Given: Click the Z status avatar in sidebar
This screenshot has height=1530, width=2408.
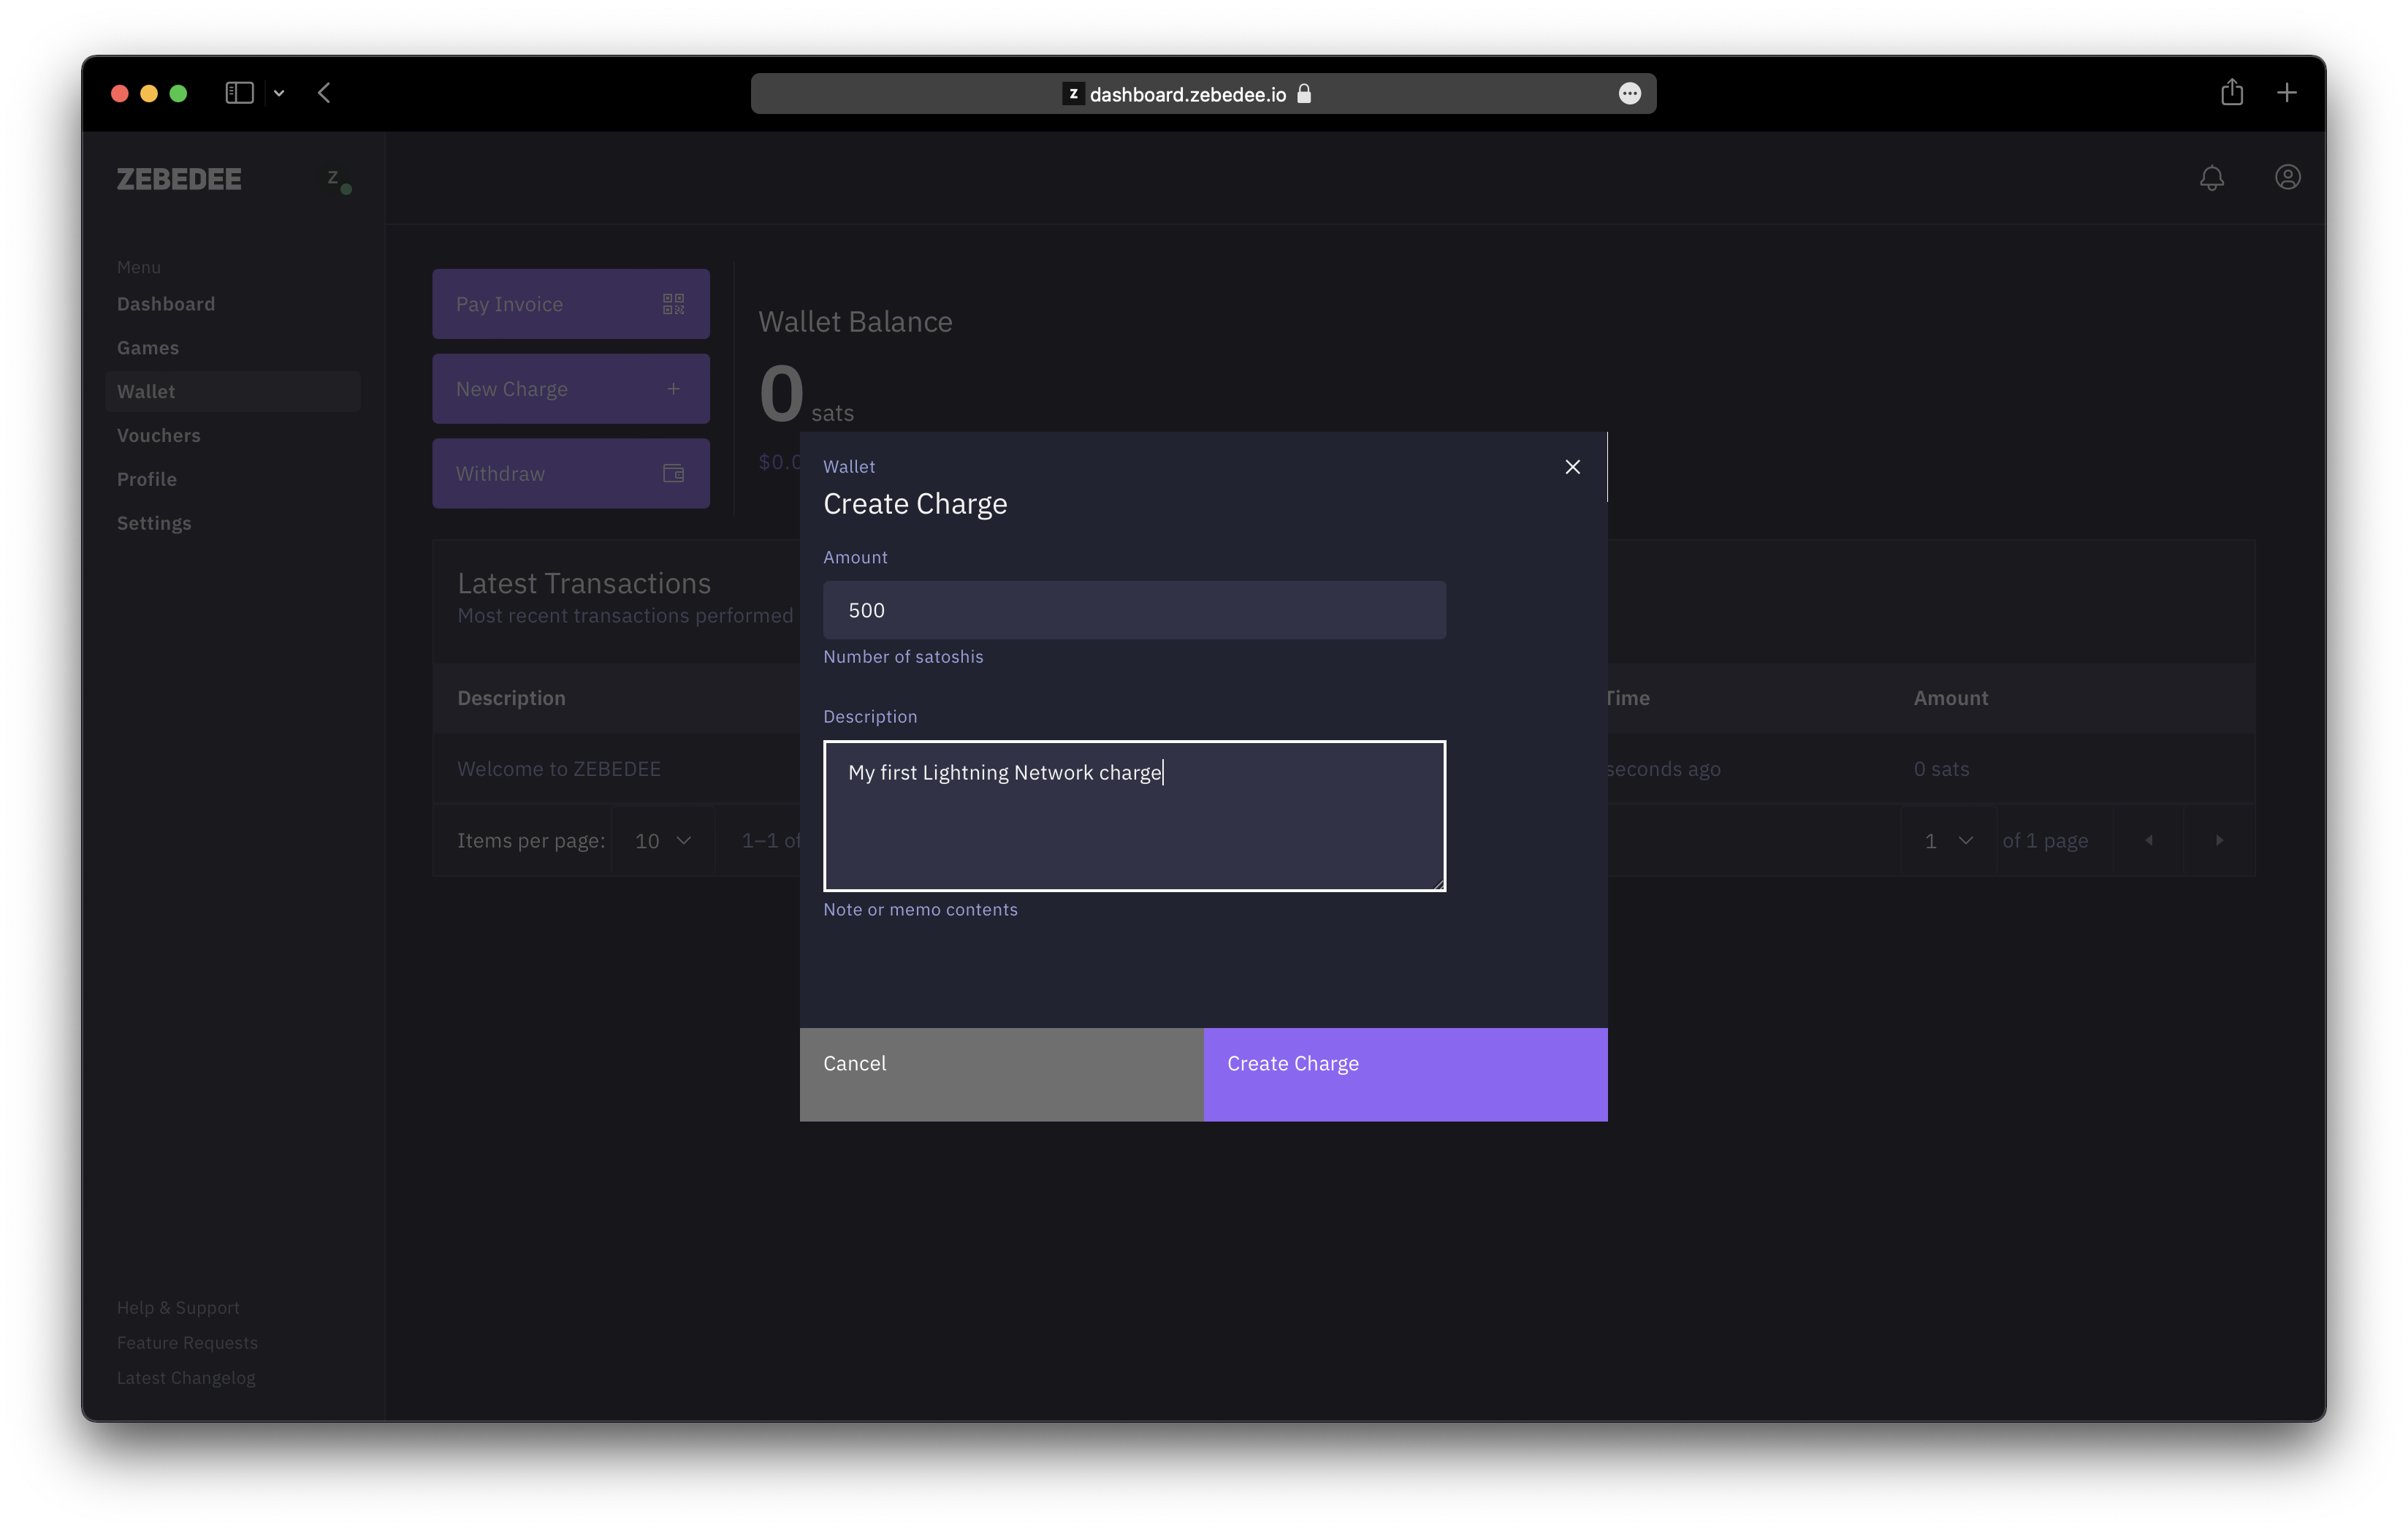Looking at the screenshot, I should pyautogui.click(x=339, y=181).
